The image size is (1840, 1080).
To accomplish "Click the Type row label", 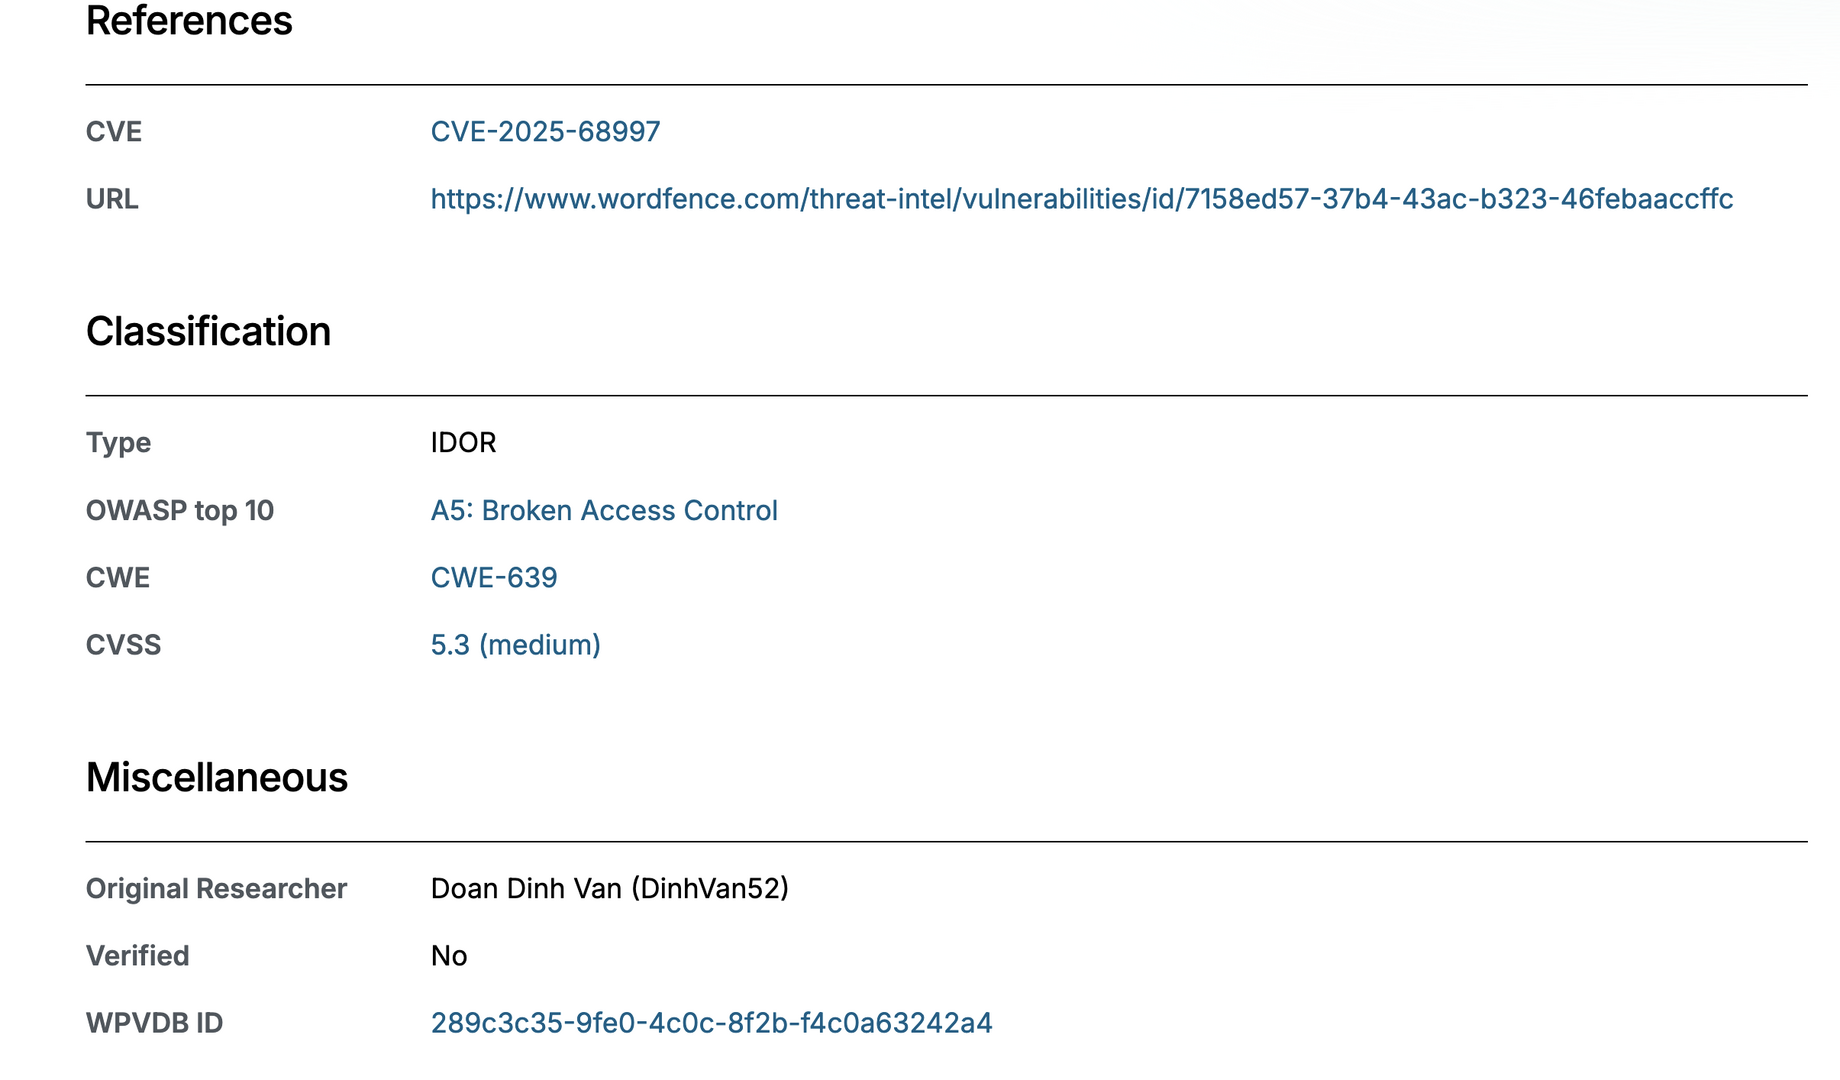I will click(x=118, y=442).
